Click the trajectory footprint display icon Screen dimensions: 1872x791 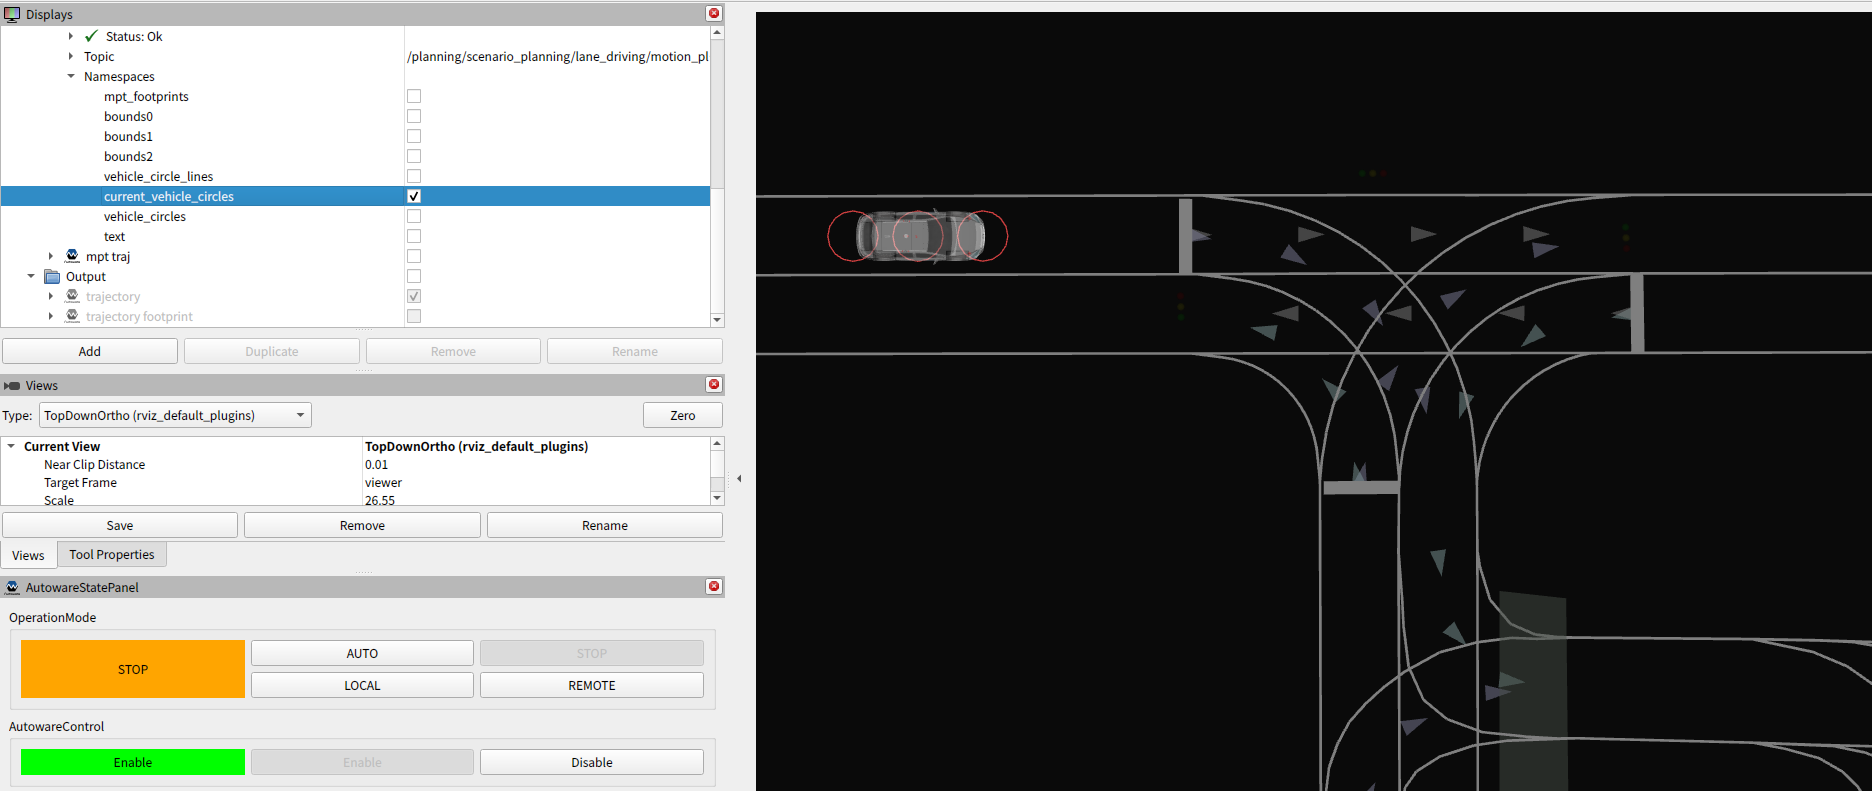[72, 316]
